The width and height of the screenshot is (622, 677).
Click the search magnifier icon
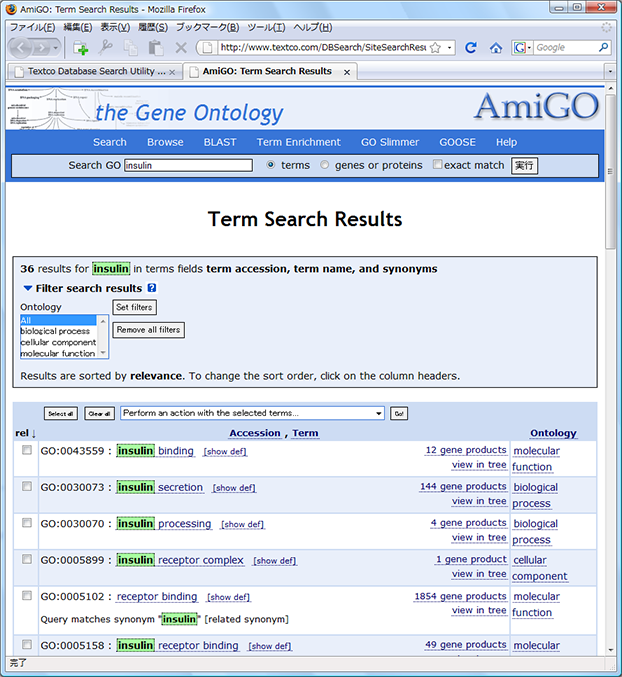(603, 47)
